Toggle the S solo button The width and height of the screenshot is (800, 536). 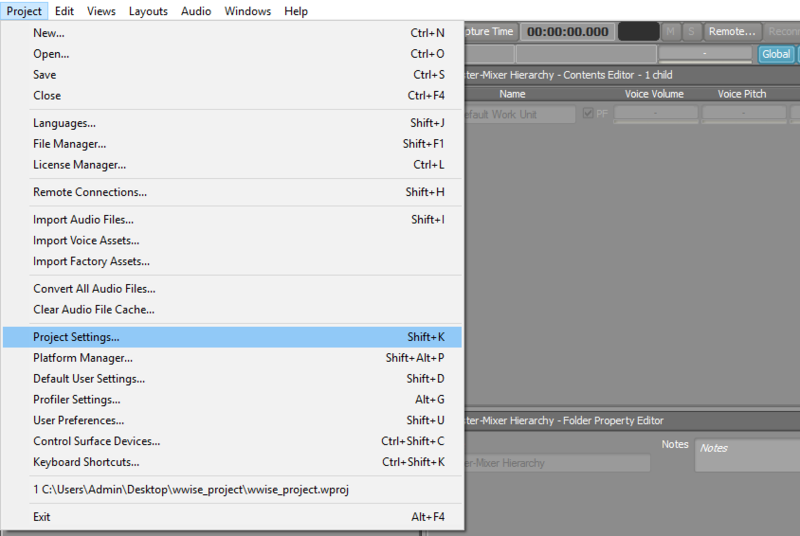(691, 32)
